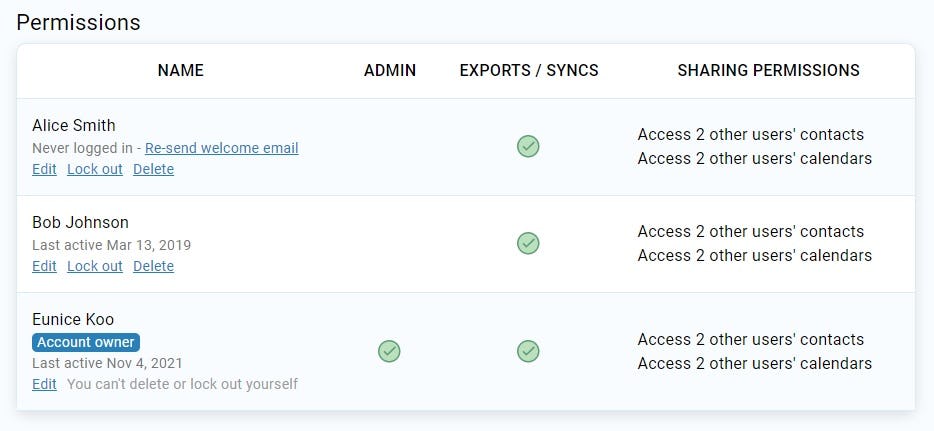The image size is (934, 431).
Task: Delete Alice Smith's account
Action: [x=153, y=169]
